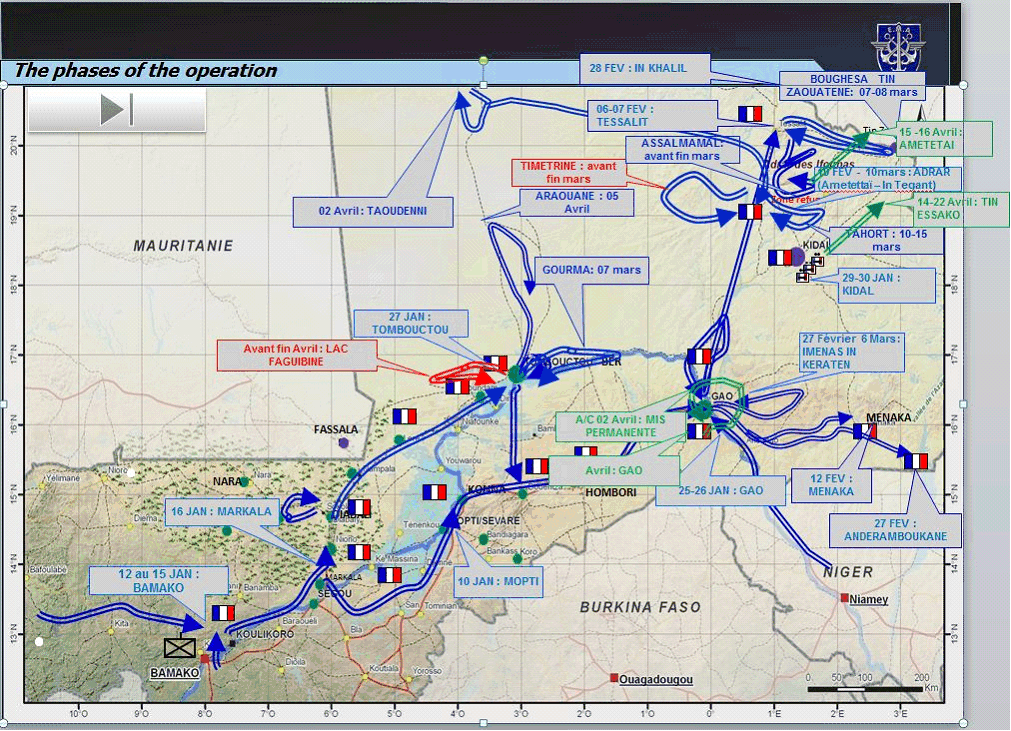
Task: Click the green rotation handle above the map
Action: [484, 62]
